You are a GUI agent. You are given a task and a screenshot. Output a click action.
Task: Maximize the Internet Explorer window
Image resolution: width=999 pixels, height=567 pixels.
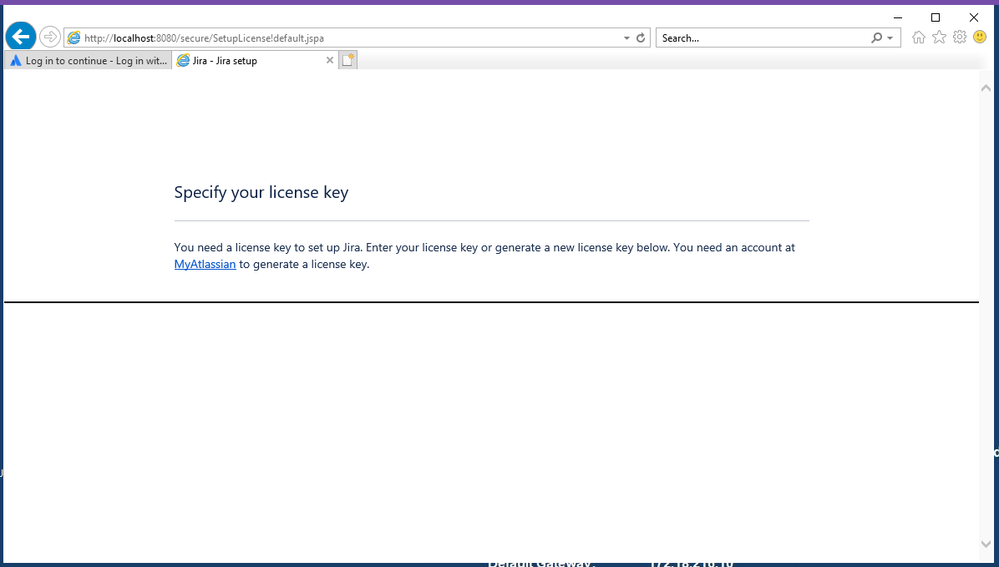click(x=935, y=18)
